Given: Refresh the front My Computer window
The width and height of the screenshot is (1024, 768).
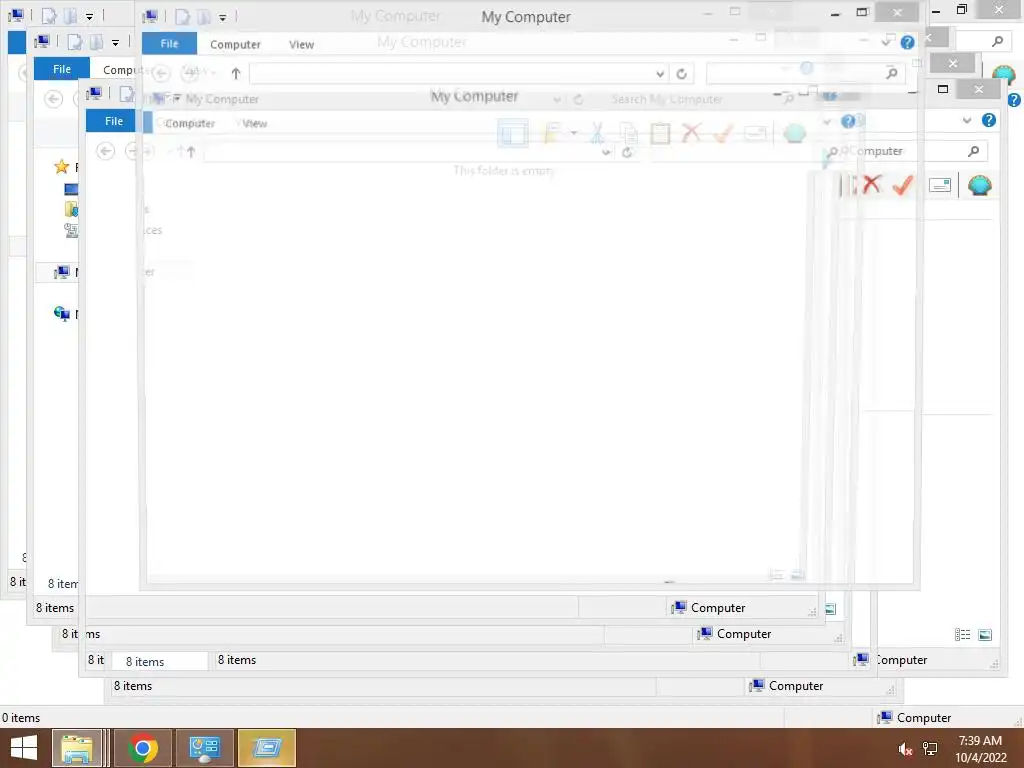Looking at the screenshot, I should (x=681, y=74).
